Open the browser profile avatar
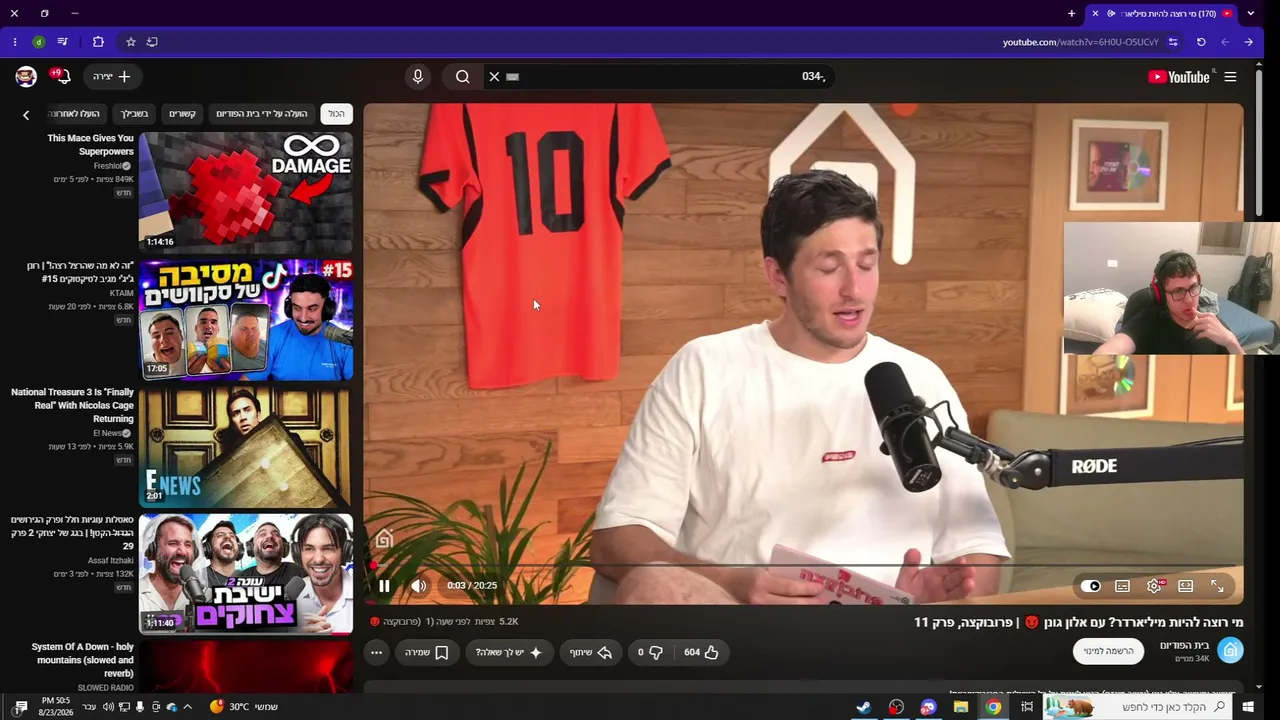 [38, 42]
